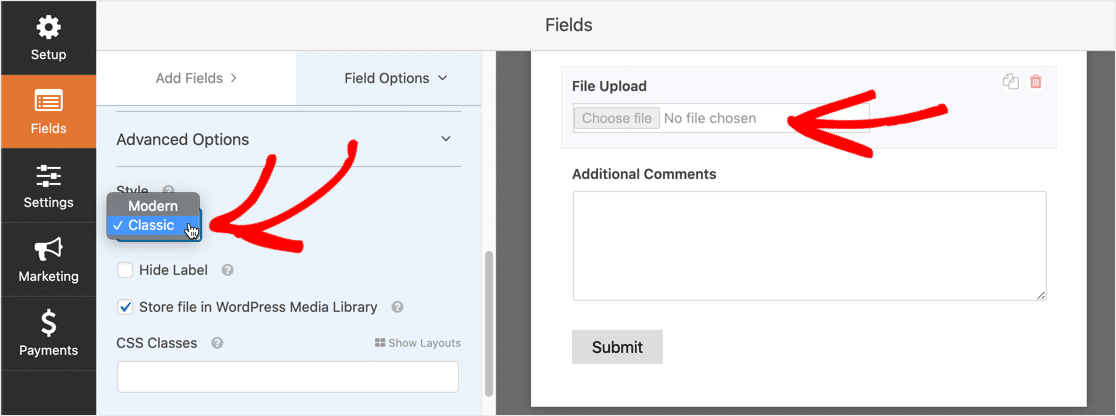Uncheck Store file in WordPress Media Library
1116x416 pixels.
click(125, 307)
